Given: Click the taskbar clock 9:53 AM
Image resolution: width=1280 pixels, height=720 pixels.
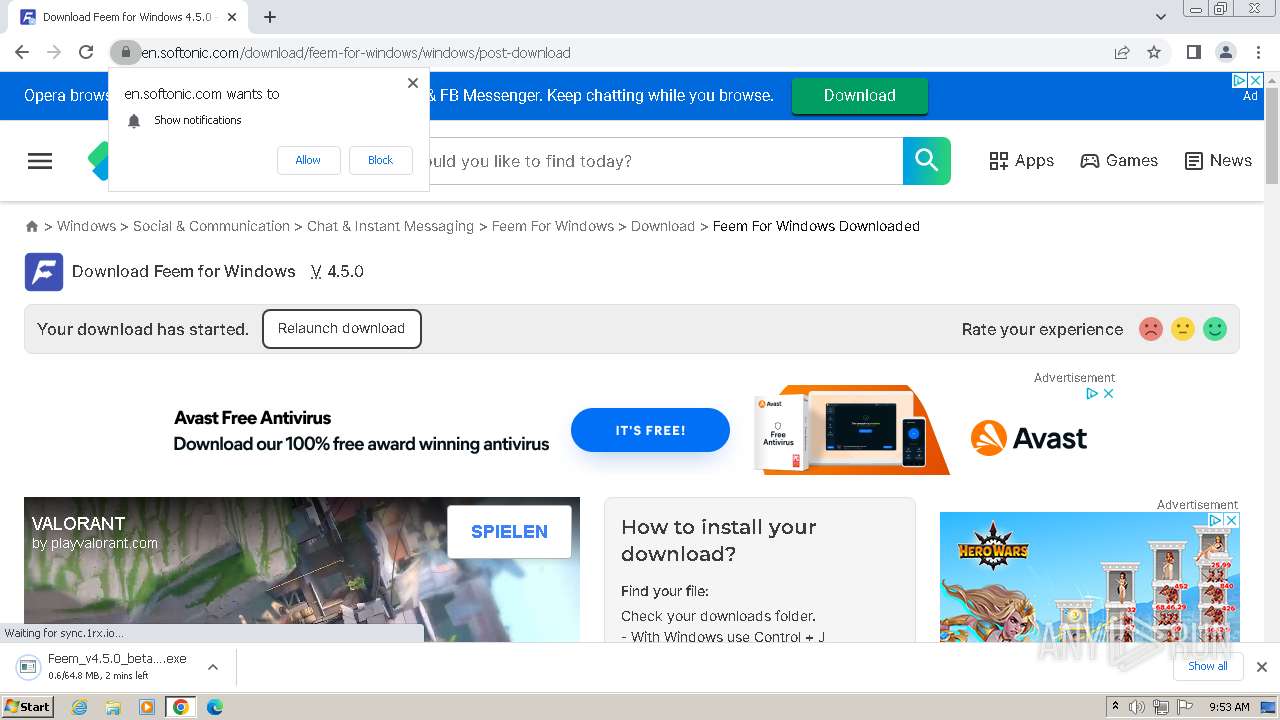Looking at the screenshot, I should pyautogui.click(x=1229, y=707).
